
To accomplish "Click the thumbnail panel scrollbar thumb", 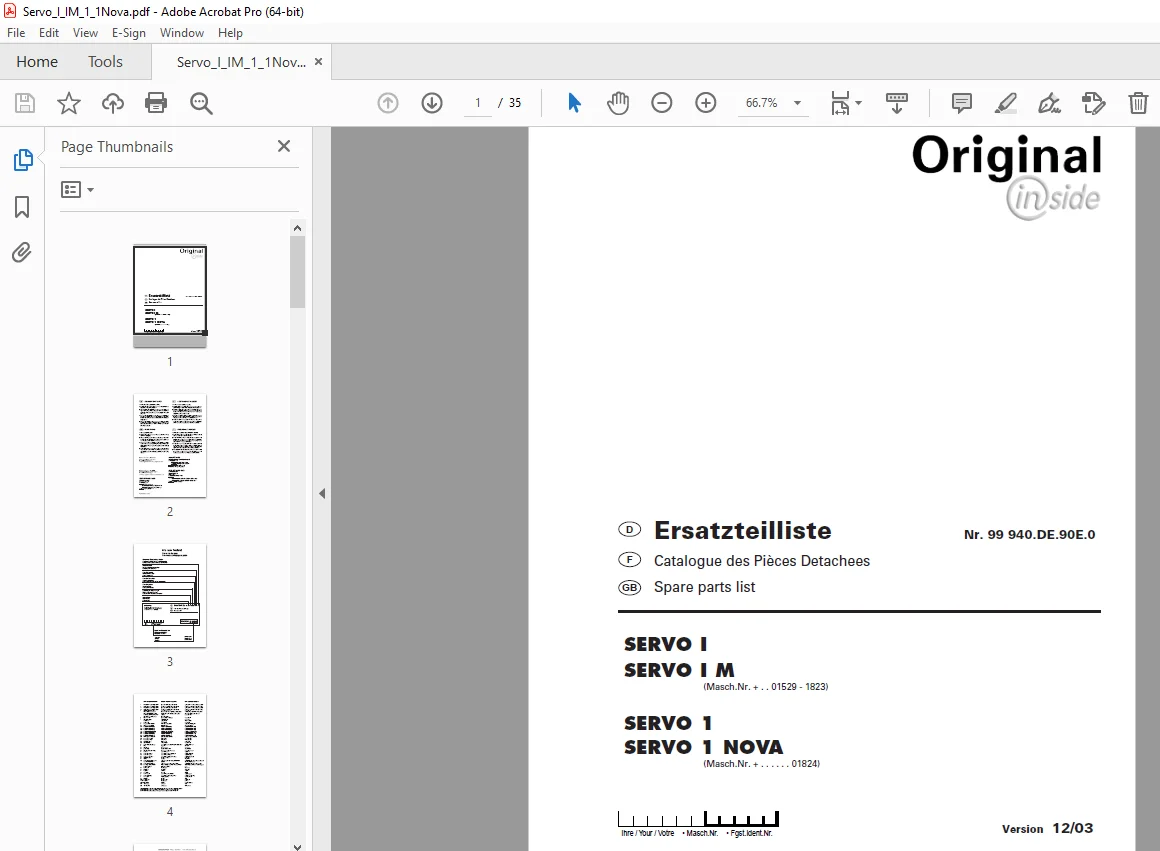I will pyautogui.click(x=297, y=272).
